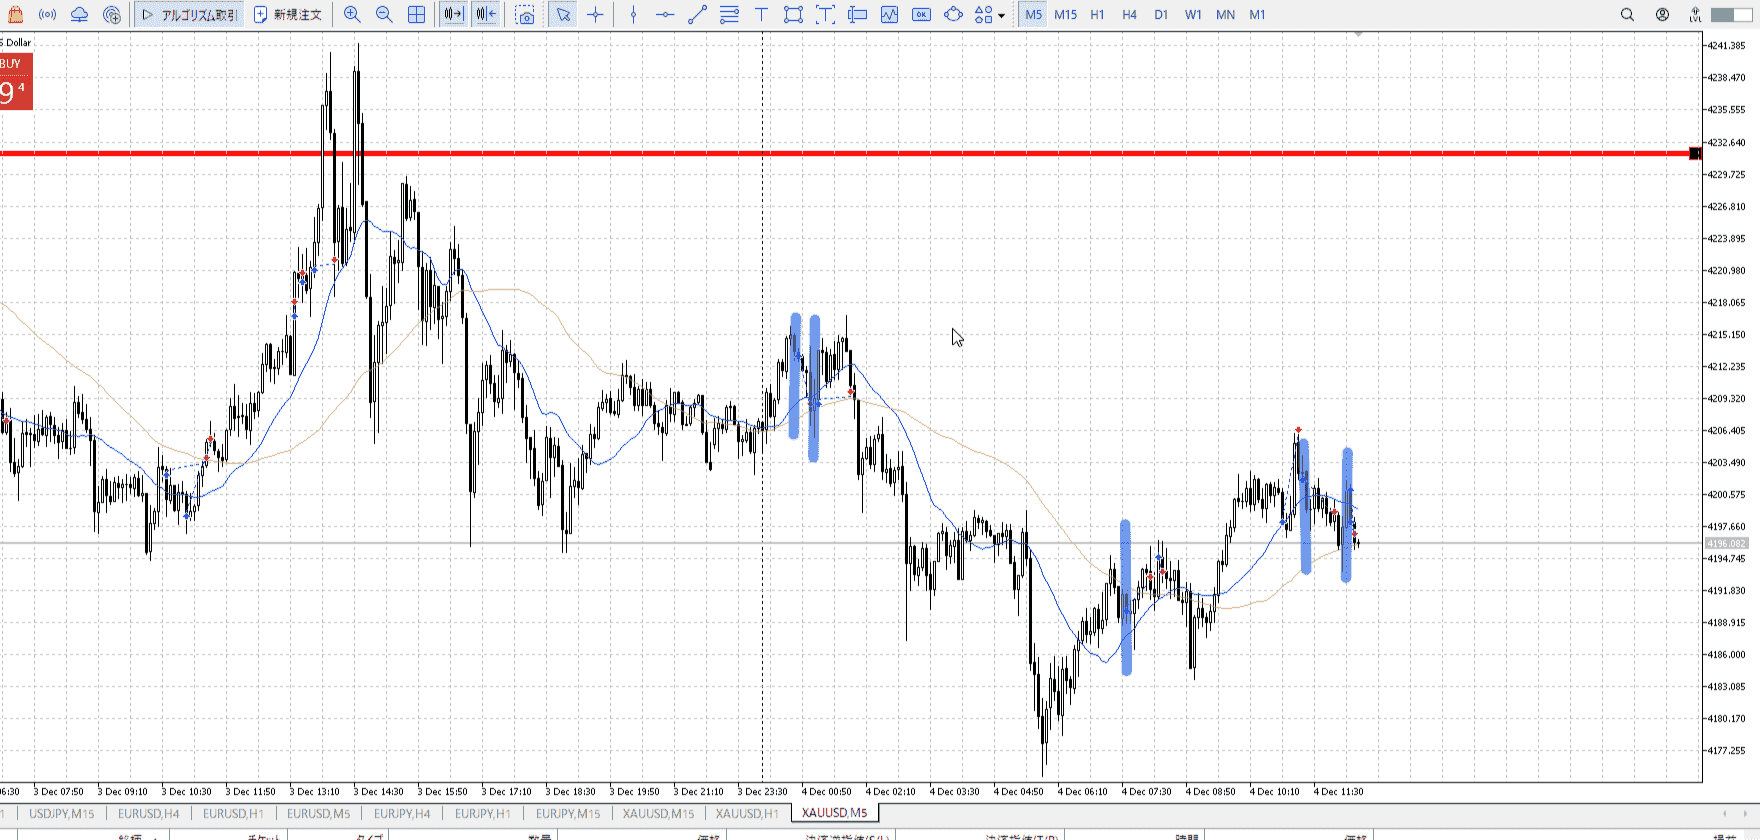Take a chart screenshot with camera icon

point(525,15)
